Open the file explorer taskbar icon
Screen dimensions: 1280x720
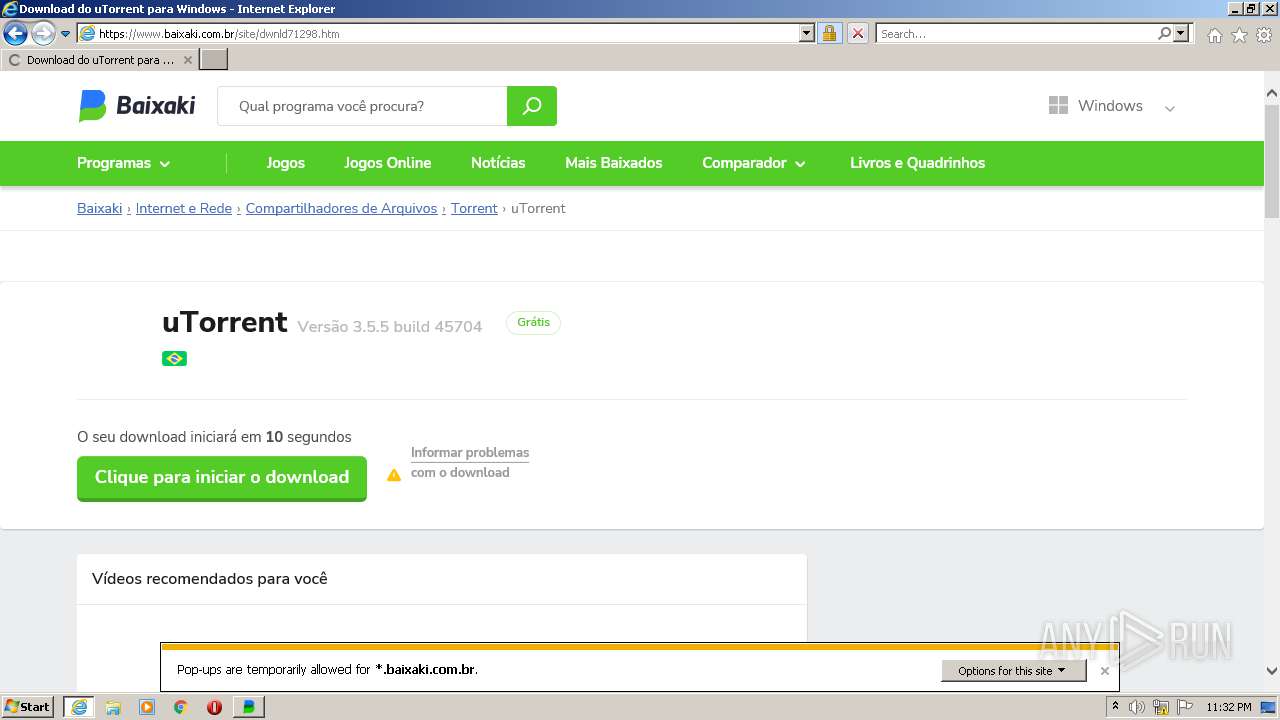(x=113, y=707)
